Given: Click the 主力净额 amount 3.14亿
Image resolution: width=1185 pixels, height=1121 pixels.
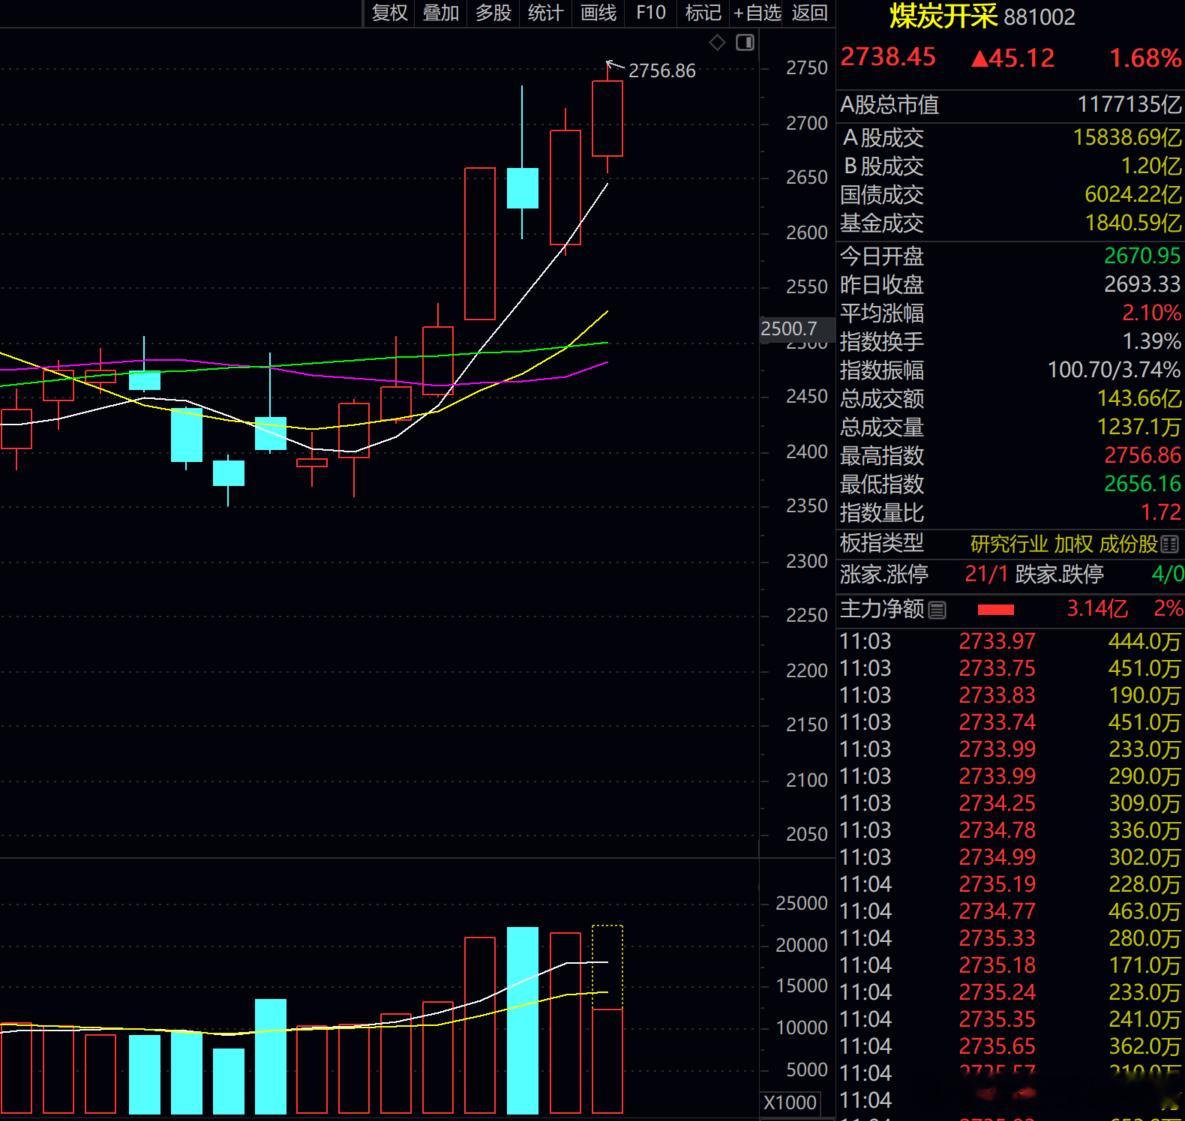Looking at the screenshot, I should click(x=1097, y=609).
